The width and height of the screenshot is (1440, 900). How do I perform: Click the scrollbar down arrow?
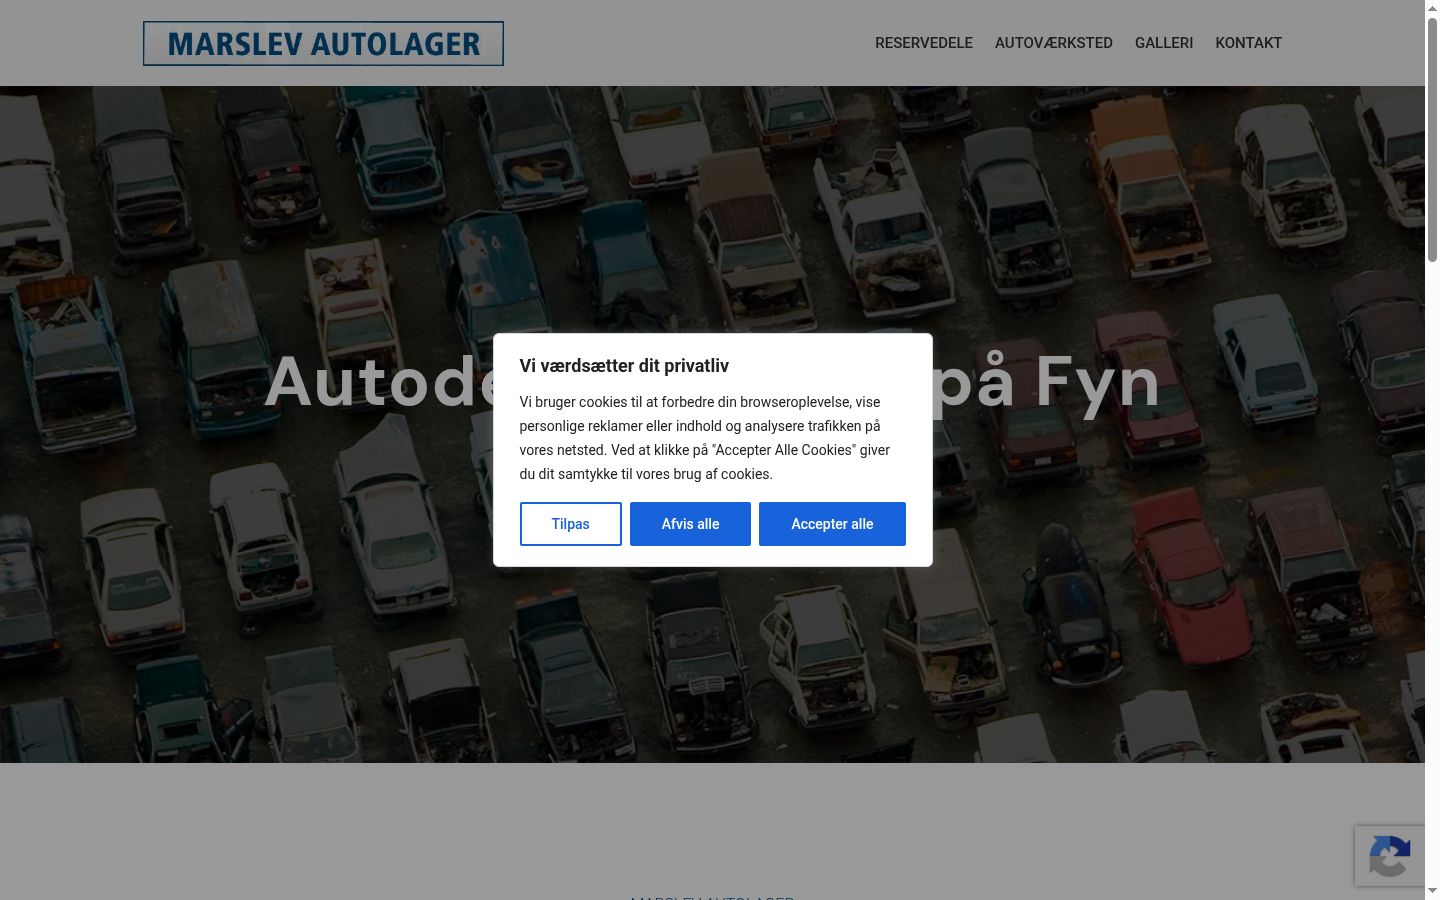[1432, 891]
